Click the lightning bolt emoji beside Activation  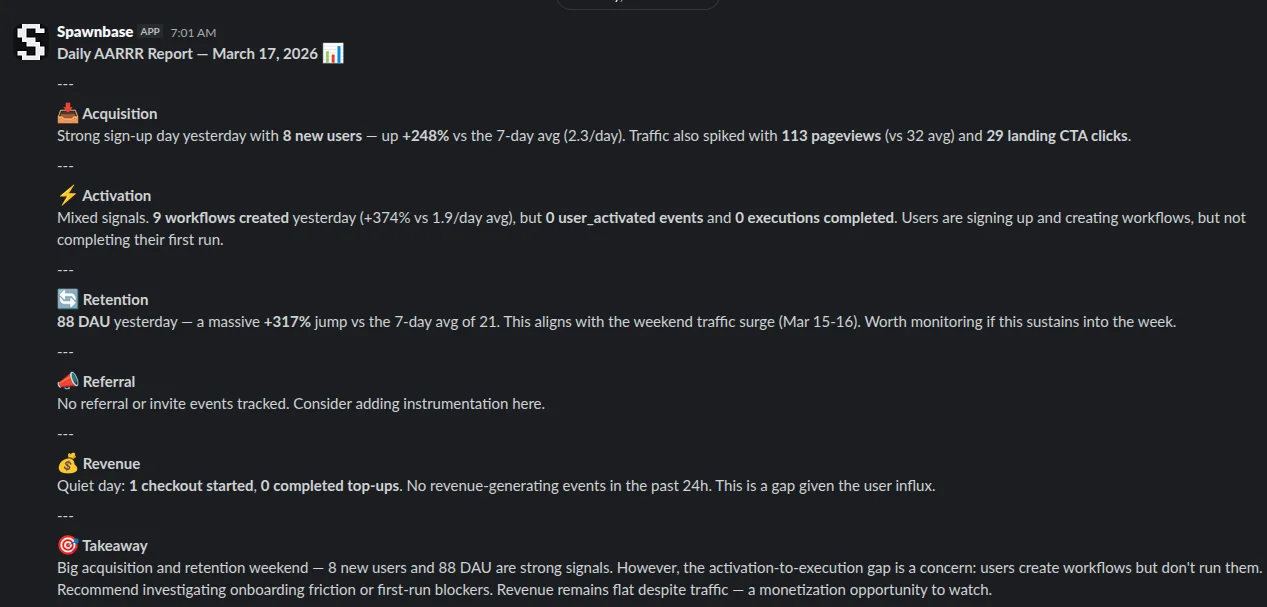click(68, 195)
